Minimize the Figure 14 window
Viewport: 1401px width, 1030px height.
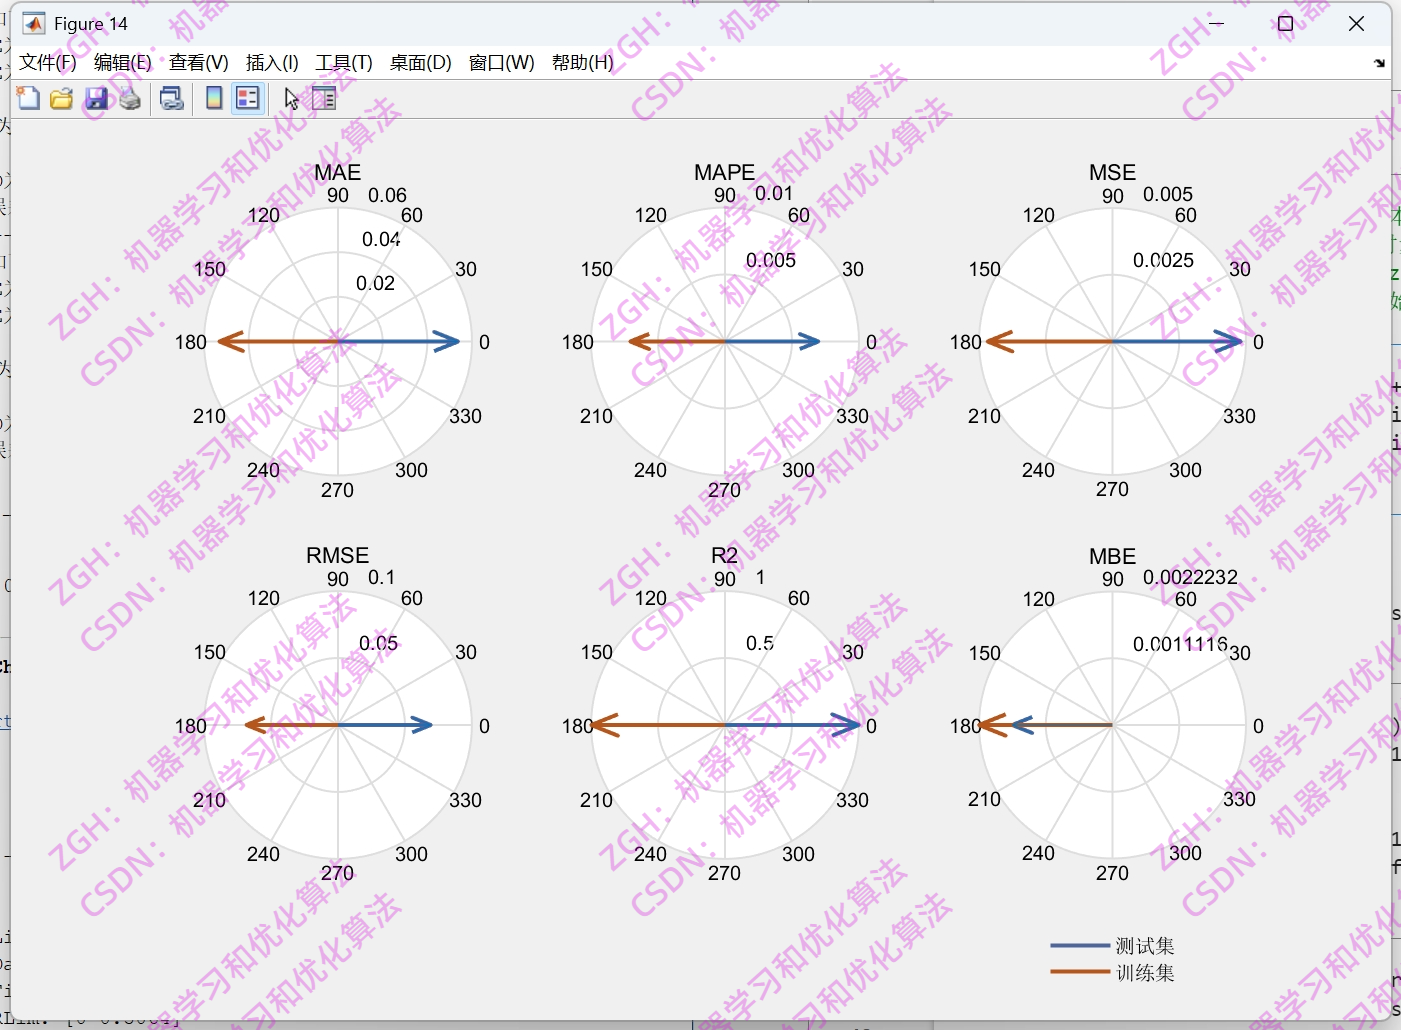[x=1217, y=23]
